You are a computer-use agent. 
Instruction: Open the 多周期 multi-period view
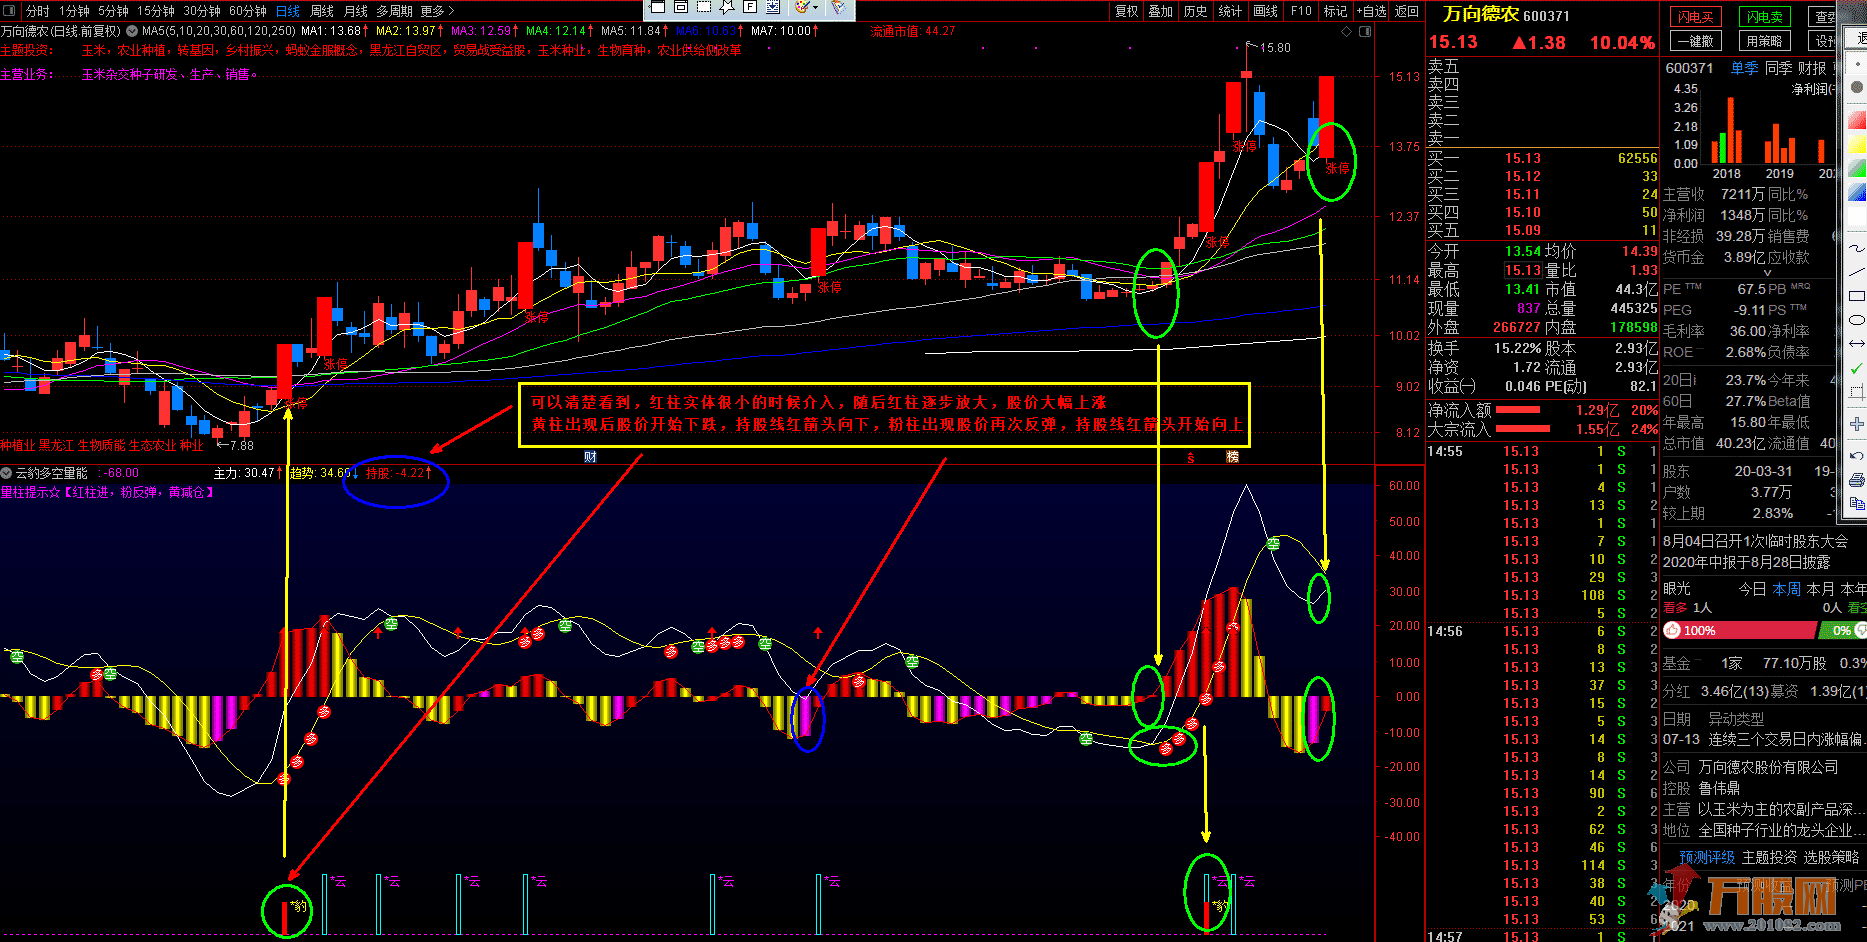[x=395, y=11]
